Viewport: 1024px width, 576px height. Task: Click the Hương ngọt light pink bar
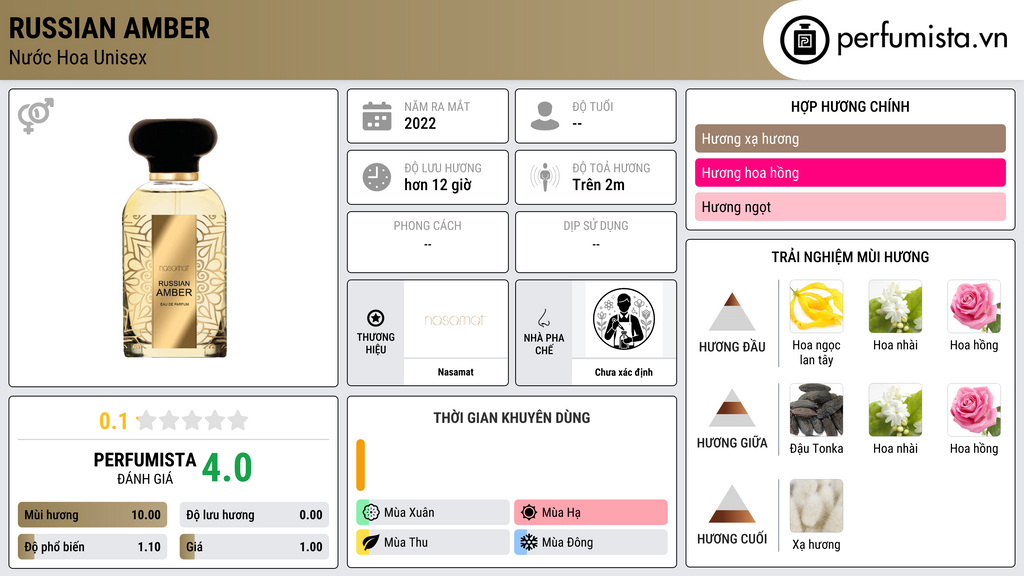(x=850, y=206)
